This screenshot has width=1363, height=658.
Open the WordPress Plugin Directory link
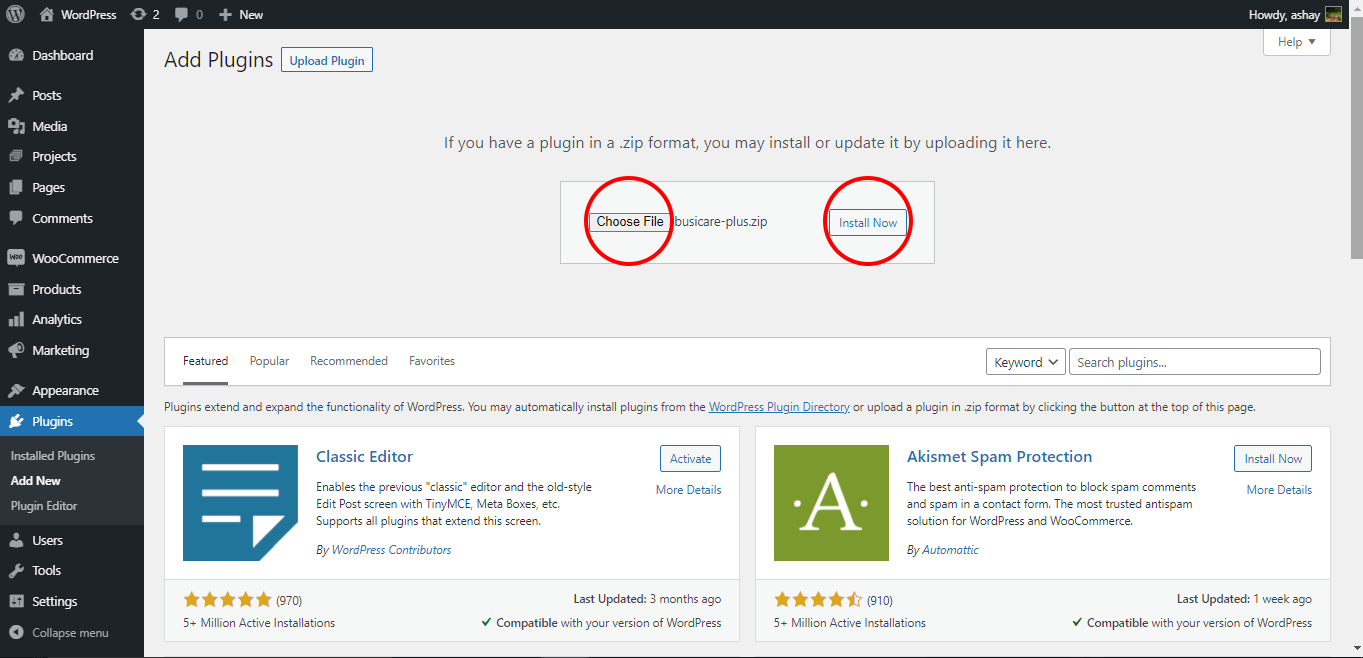pos(779,407)
